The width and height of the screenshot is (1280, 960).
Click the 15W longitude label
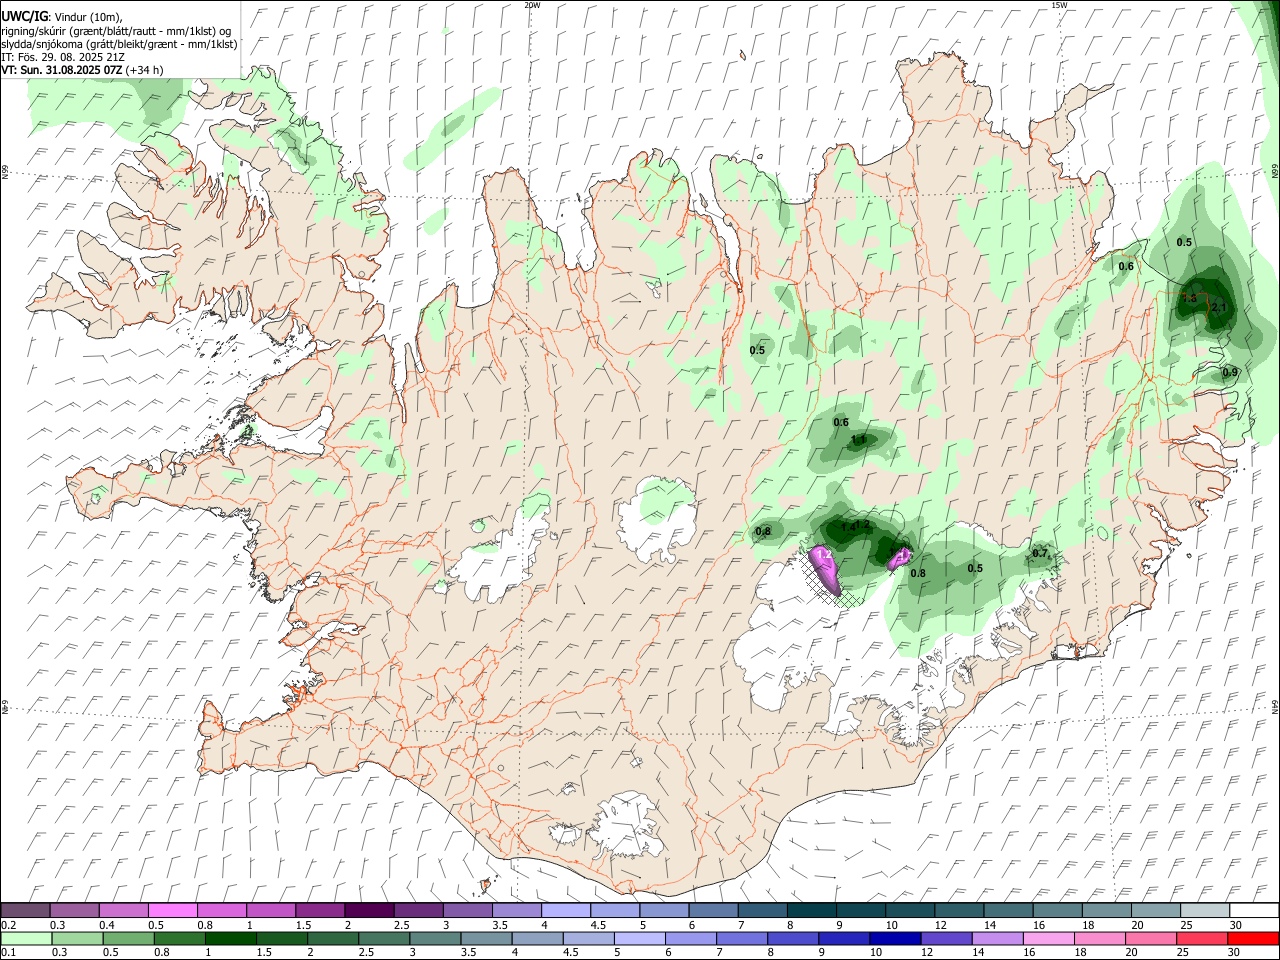(x=1059, y=5)
